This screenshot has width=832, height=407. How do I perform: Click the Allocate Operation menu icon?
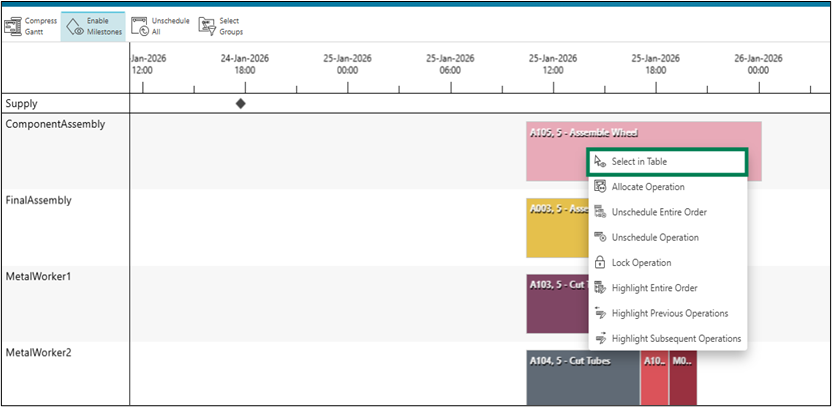click(x=600, y=187)
